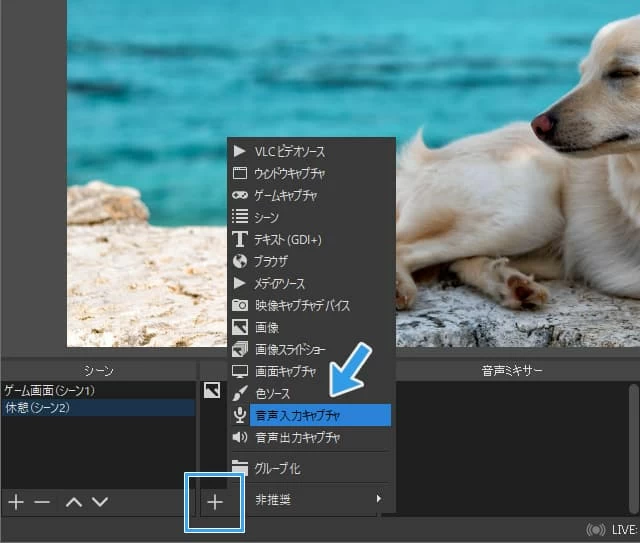Select グループ化 menu entry

(311, 468)
